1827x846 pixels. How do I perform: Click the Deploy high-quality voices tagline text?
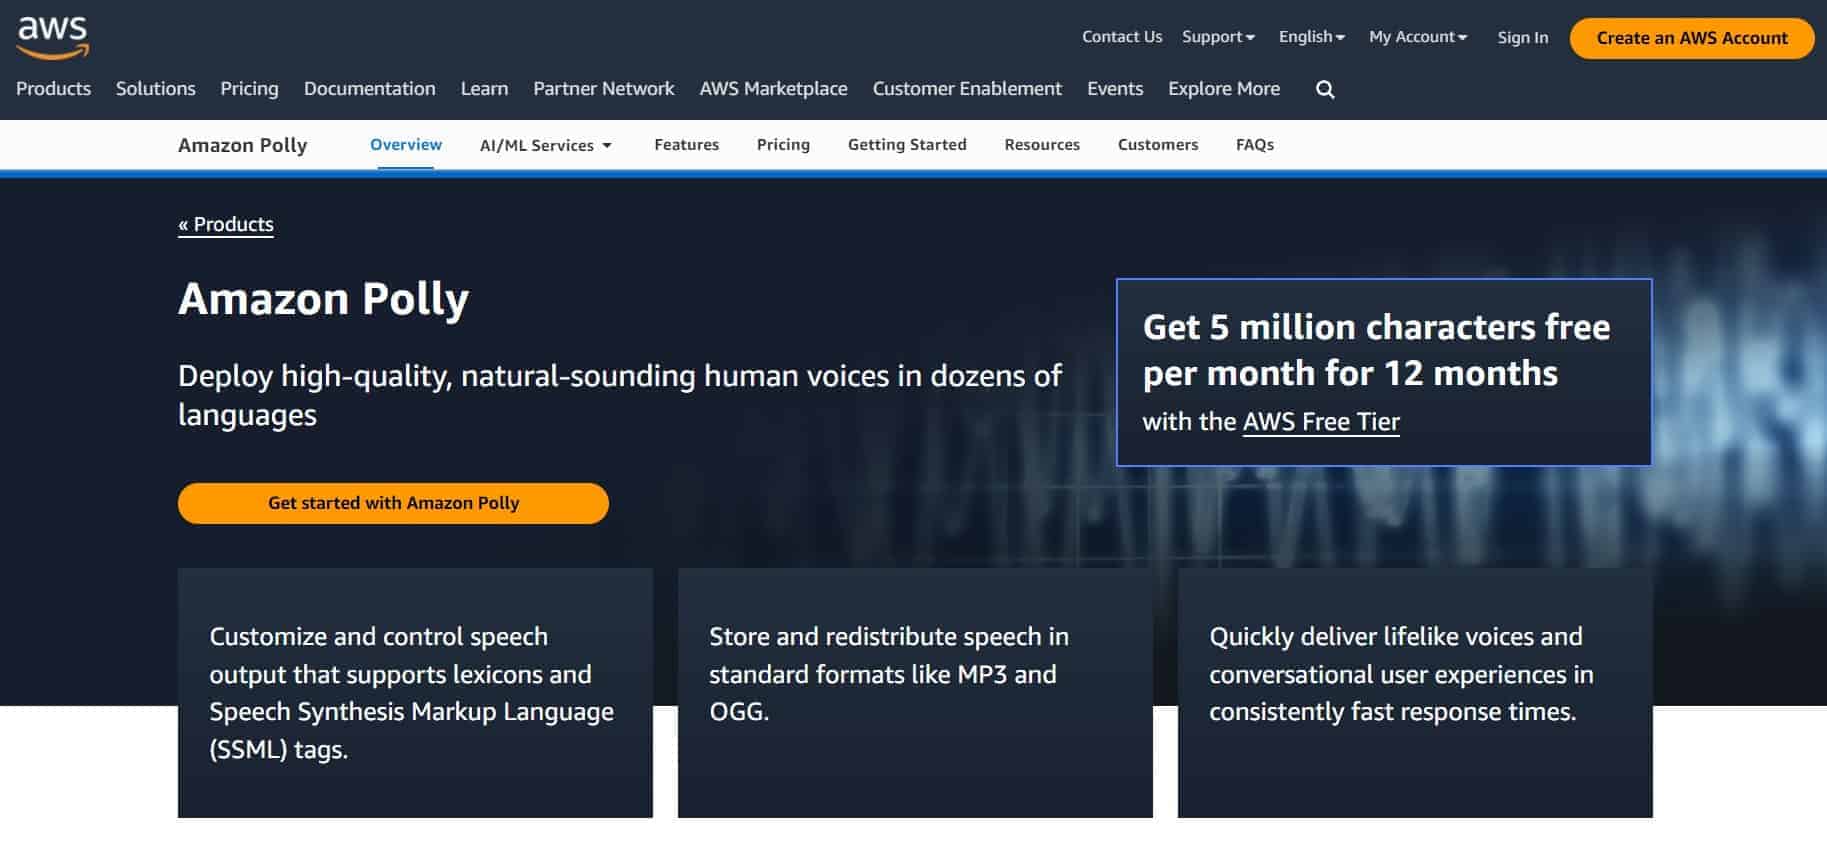[x=620, y=395]
